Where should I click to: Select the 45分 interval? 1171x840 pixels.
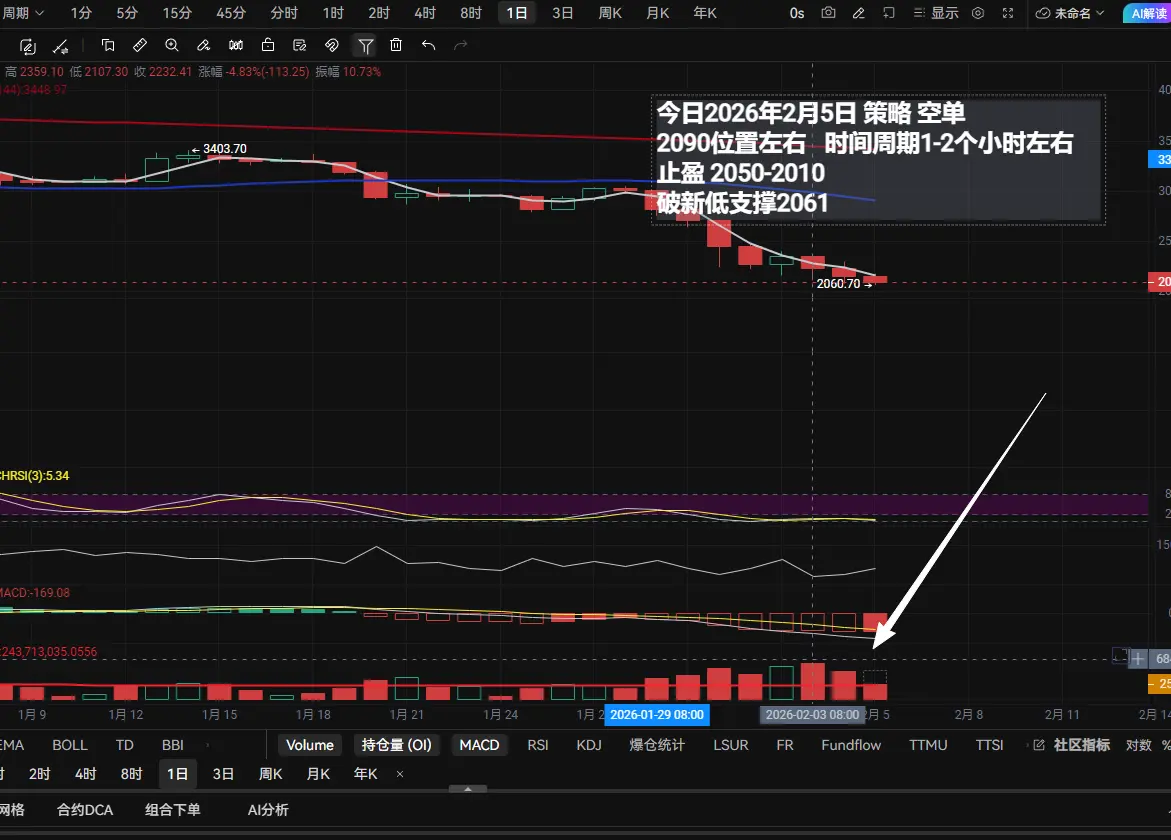point(231,13)
